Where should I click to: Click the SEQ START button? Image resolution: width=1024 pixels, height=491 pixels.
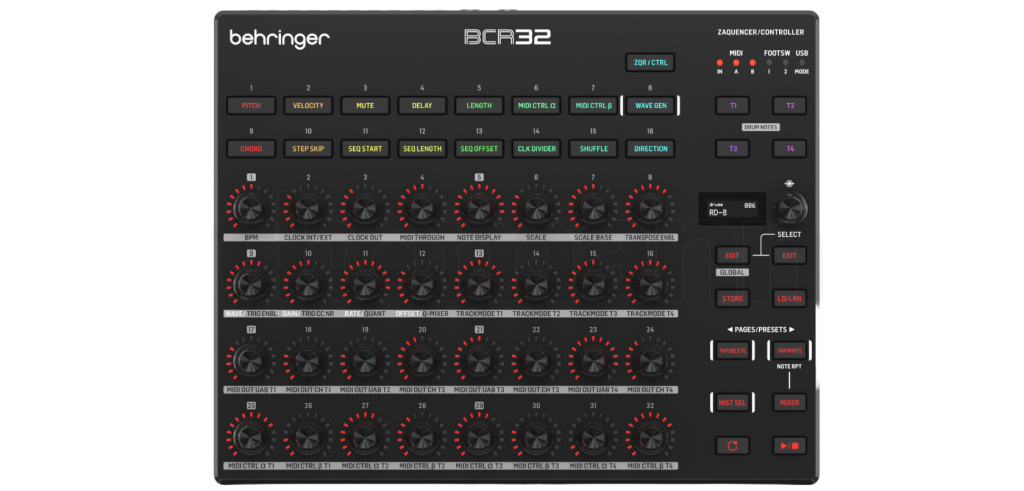(365, 149)
